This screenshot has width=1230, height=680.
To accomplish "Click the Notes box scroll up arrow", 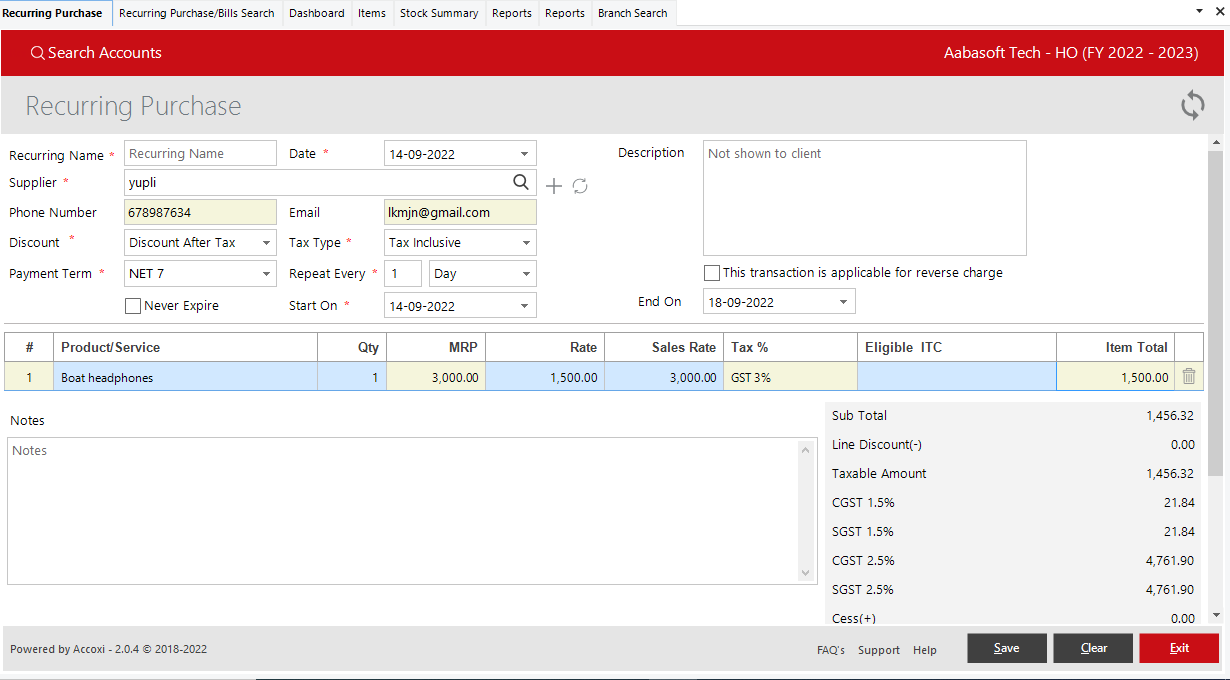I will [x=807, y=451].
